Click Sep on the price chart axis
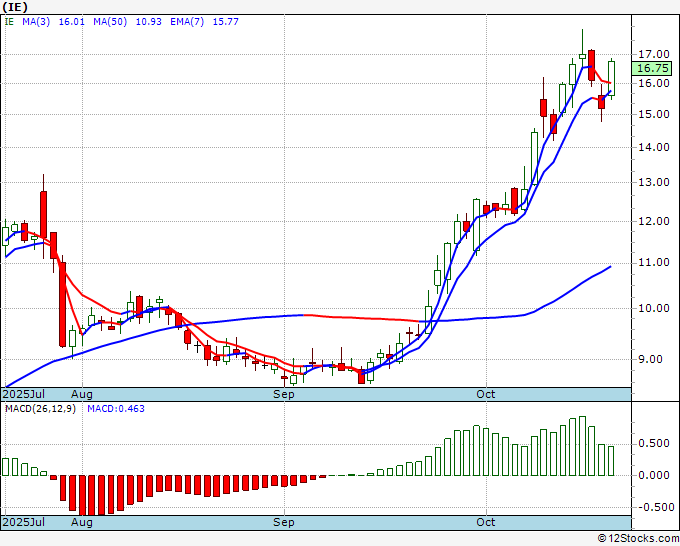 pyautogui.click(x=284, y=394)
